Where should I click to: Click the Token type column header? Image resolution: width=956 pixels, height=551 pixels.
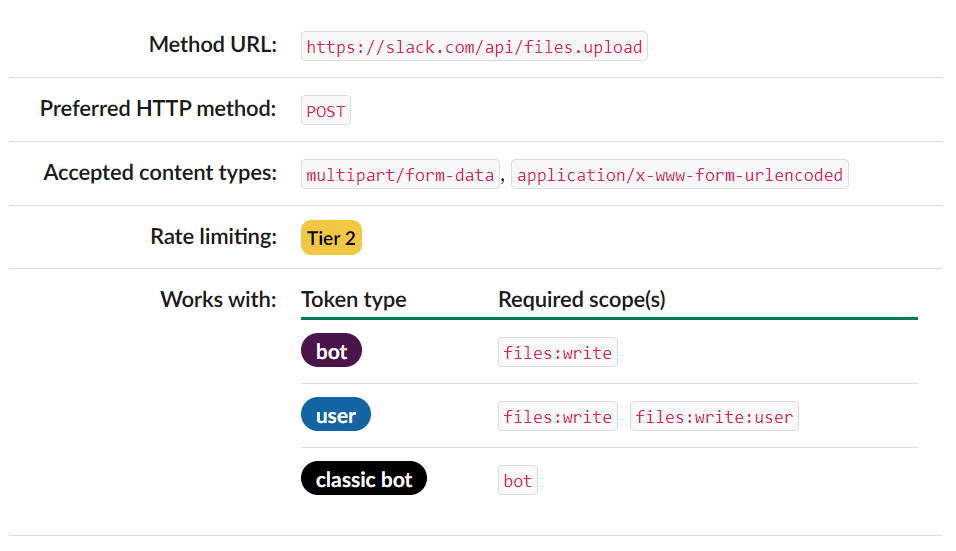354,299
